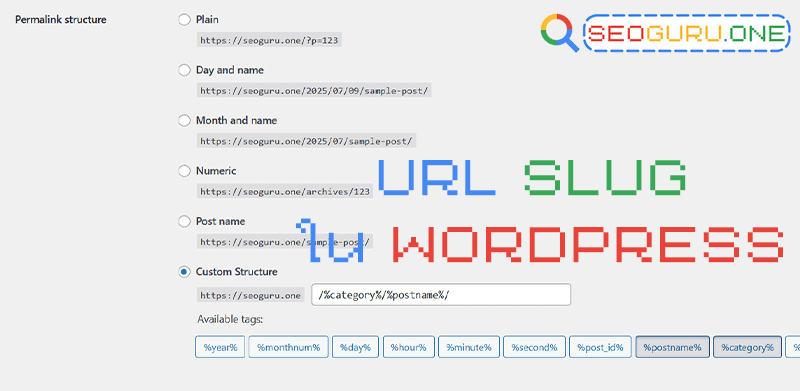Insert the %hour% tag
The width and height of the screenshot is (800, 391).
409,347
